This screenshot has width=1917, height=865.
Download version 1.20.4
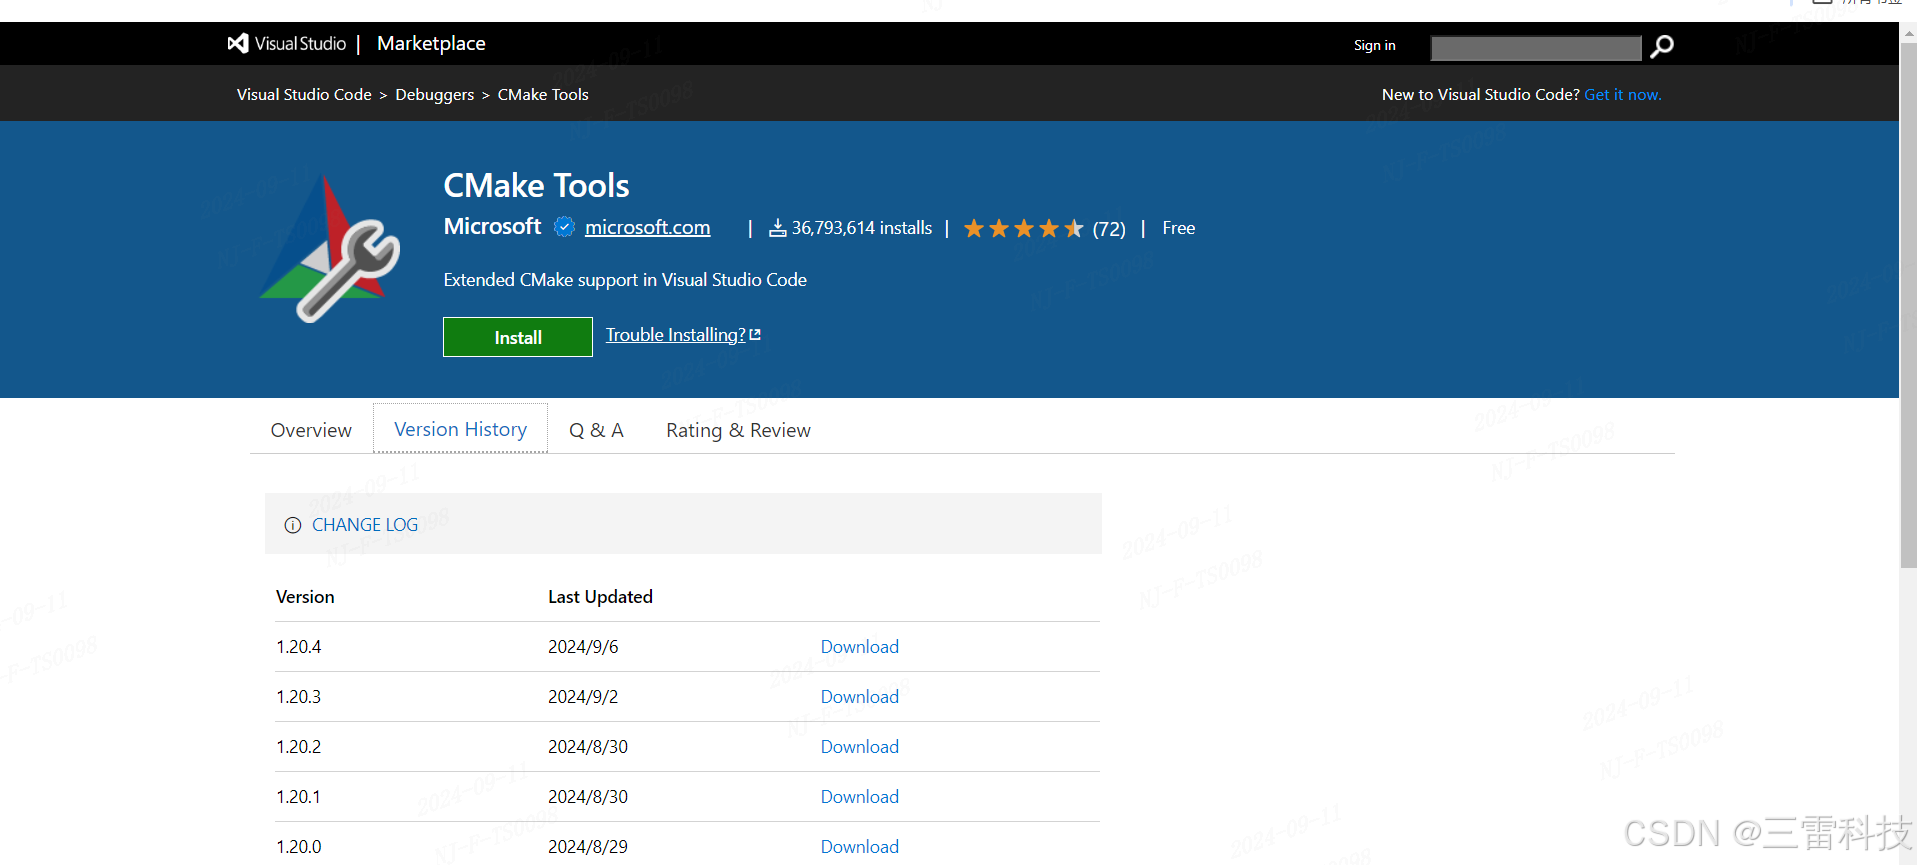coord(860,647)
